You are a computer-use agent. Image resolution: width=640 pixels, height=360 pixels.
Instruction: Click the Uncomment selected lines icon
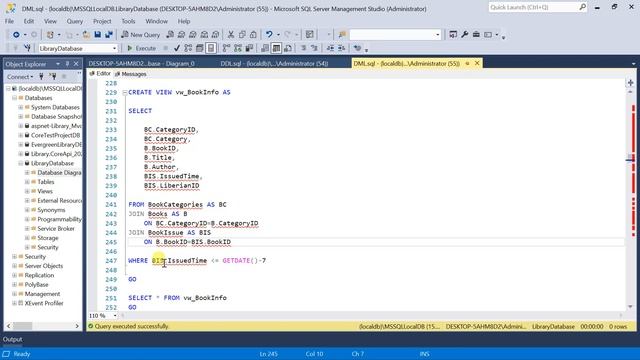click(314, 48)
